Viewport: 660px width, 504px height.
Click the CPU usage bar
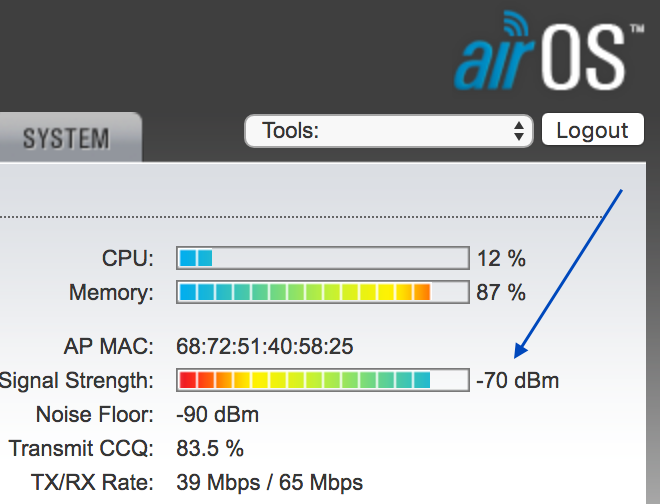[x=322, y=258]
